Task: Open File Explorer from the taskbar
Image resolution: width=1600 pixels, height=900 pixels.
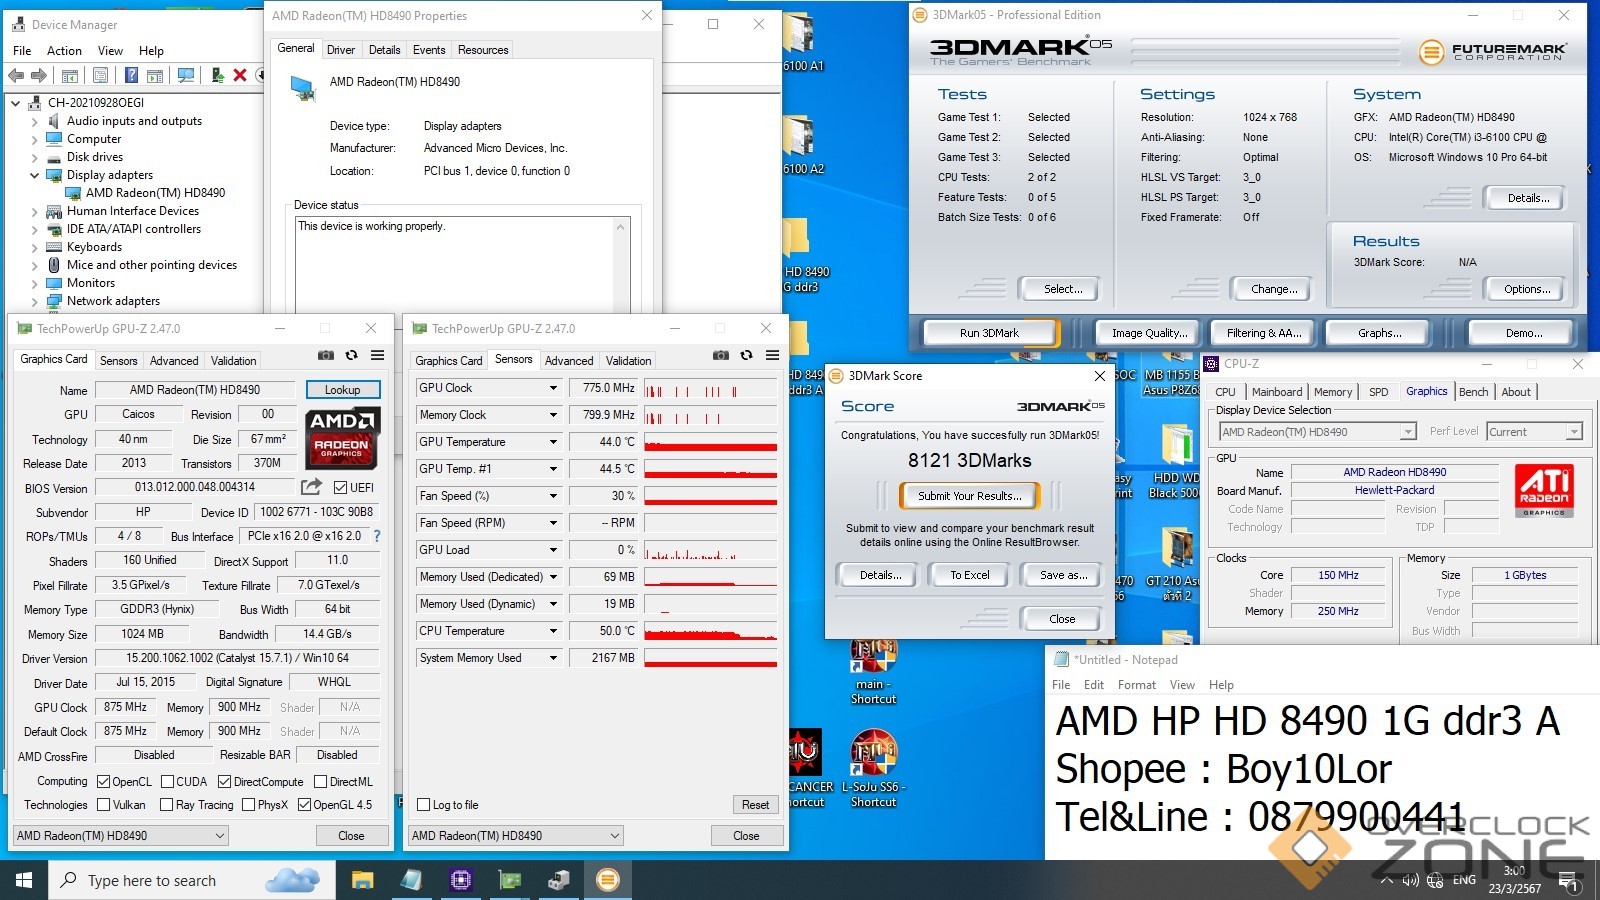Action: click(362, 880)
